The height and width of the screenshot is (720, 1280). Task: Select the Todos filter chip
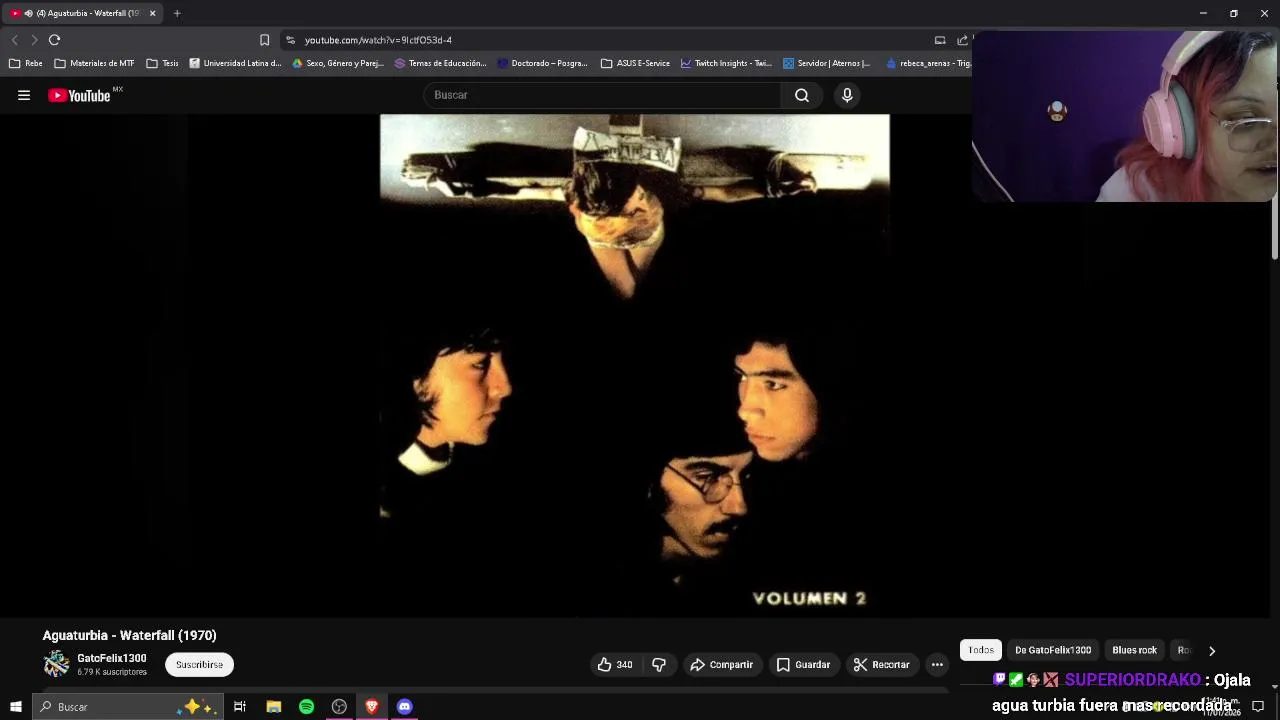click(x=981, y=650)
